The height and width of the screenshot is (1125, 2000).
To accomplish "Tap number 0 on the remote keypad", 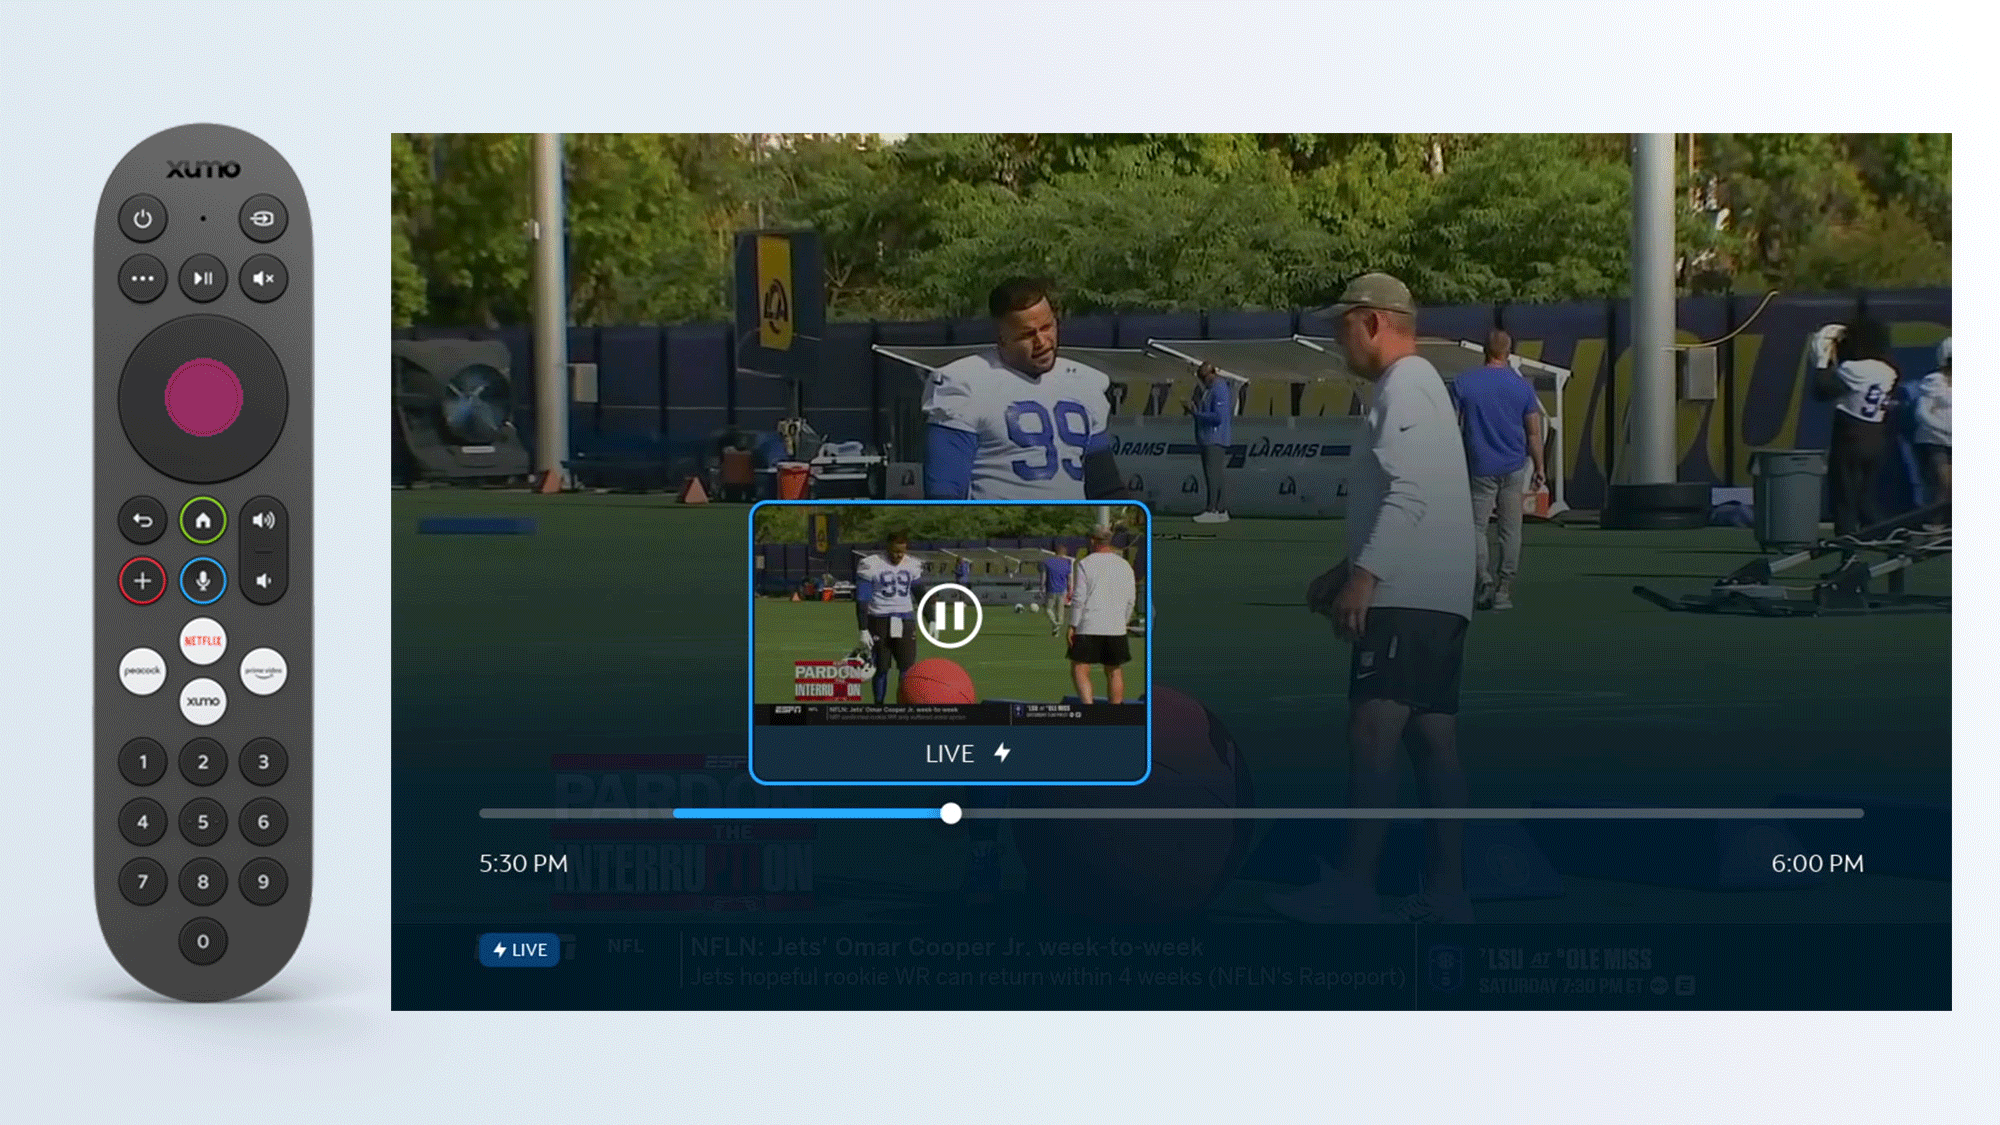I will tap(203, 942).
